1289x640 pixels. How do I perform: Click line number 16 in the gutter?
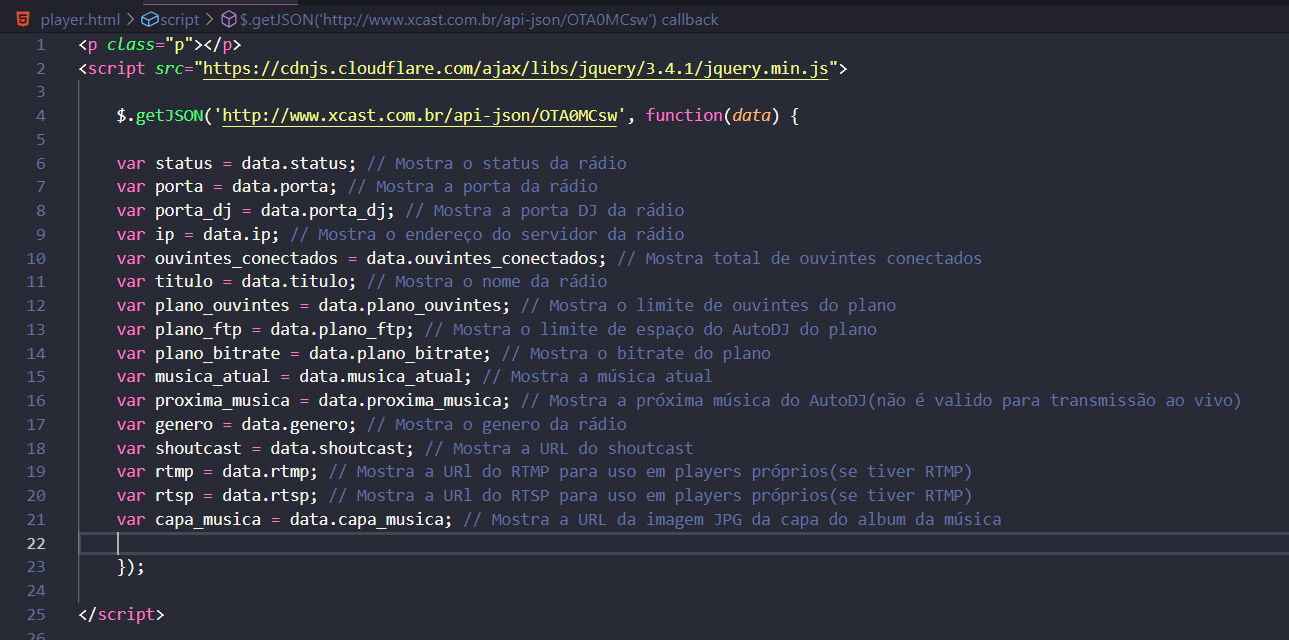(36, 400)
